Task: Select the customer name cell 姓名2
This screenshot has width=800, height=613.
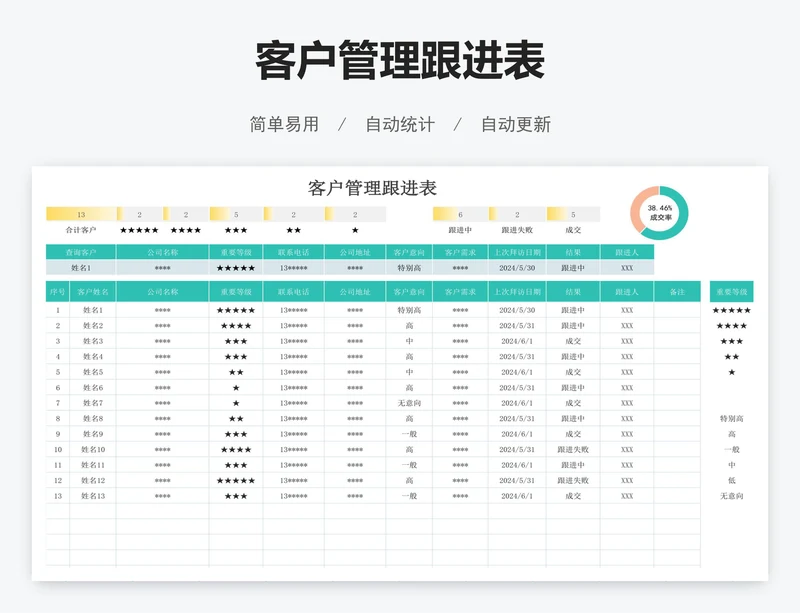Action: (x=93, y=326)
